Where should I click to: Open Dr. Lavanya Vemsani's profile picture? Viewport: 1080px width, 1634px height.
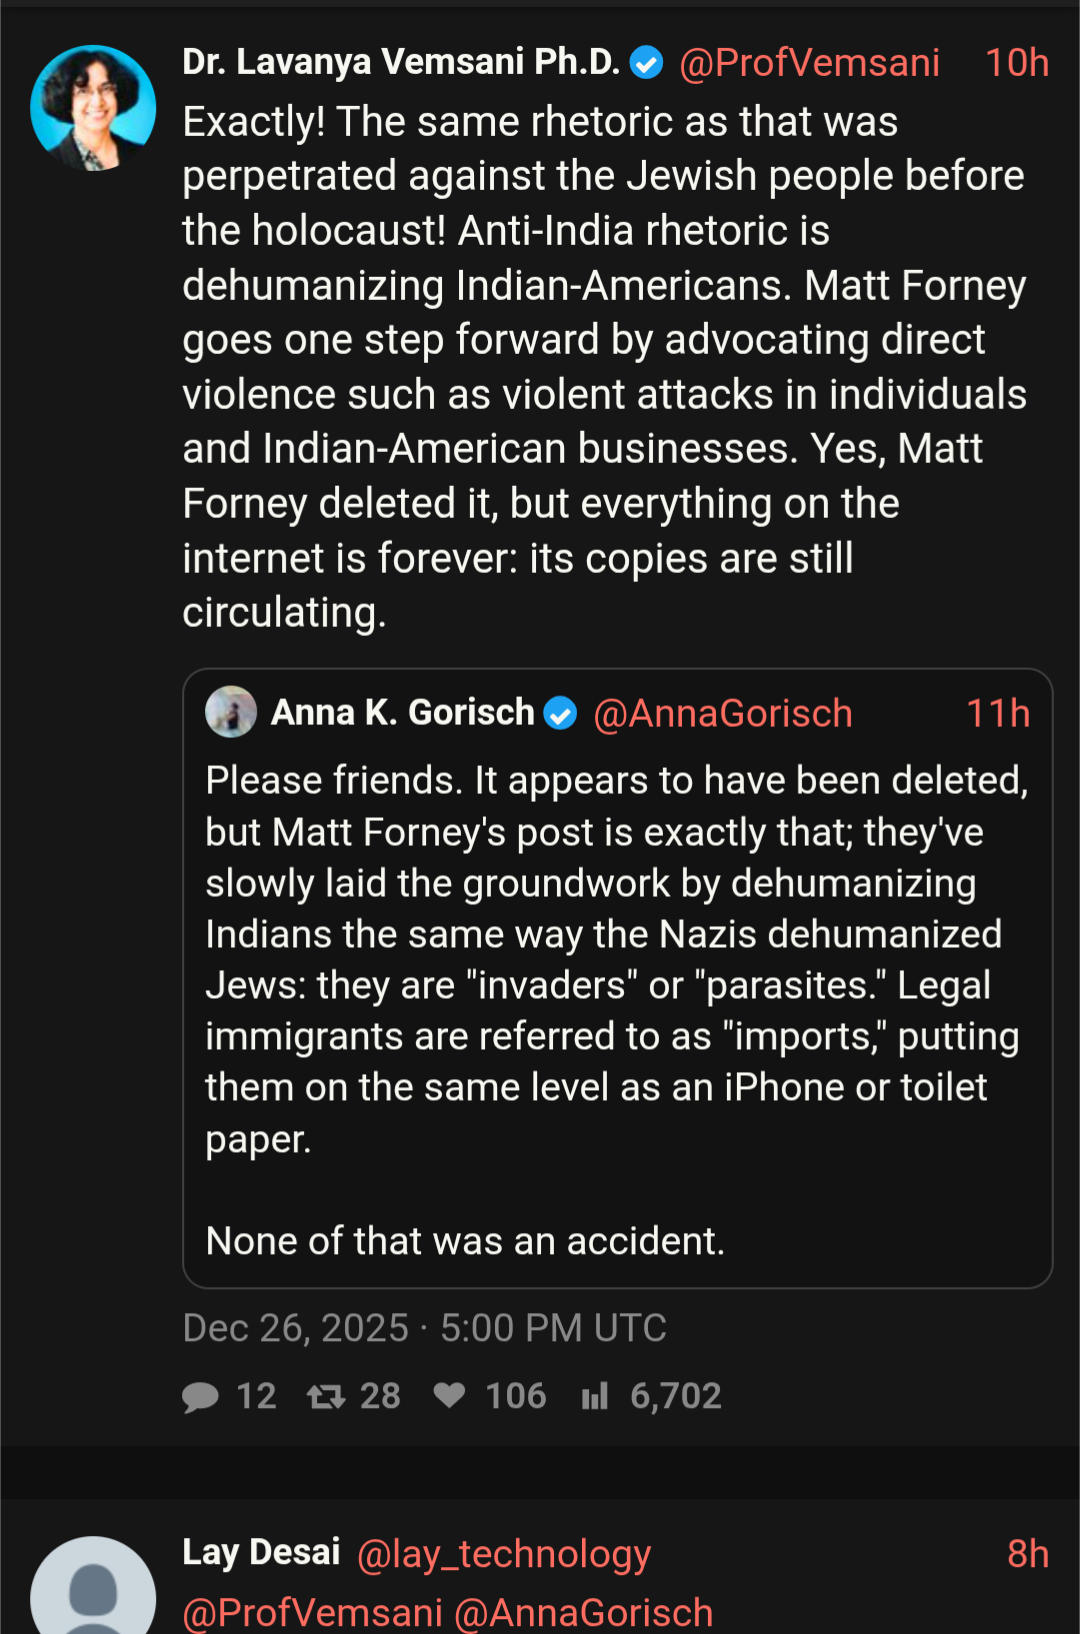(93, 108)
